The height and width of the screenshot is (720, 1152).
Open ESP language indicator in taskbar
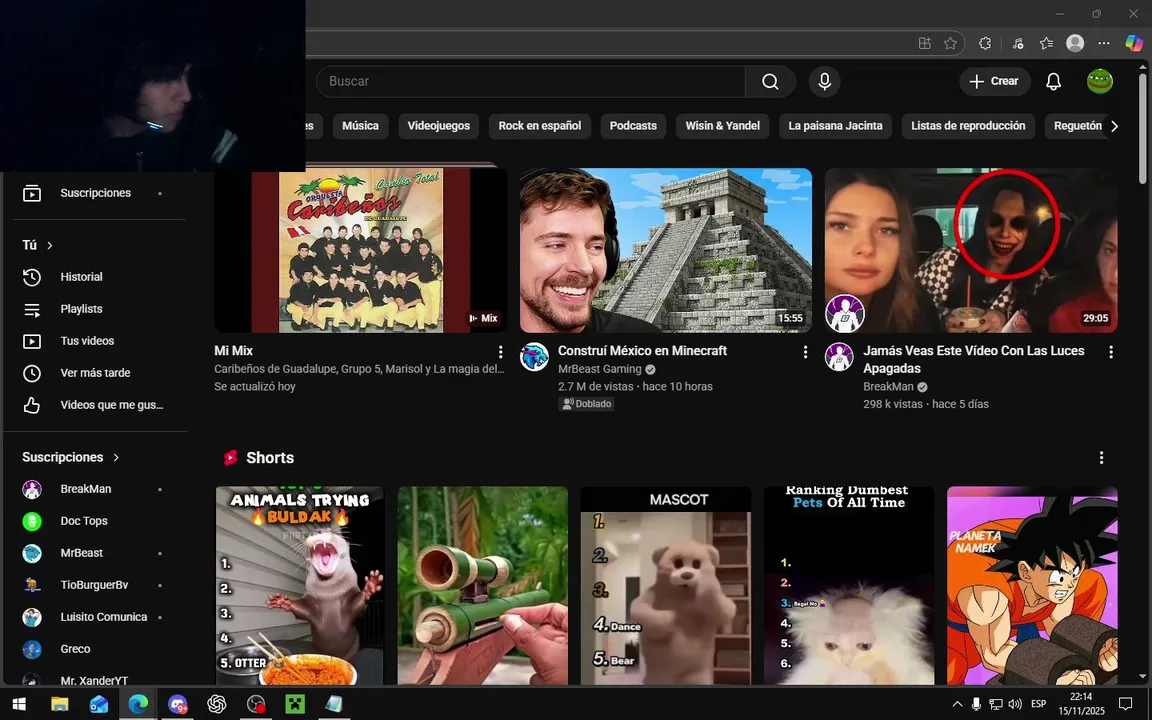[1038, 704]
